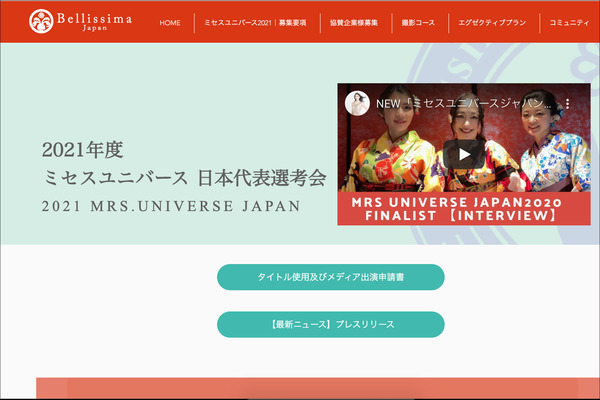
Task: Click the 【最新ニュース】プレスリリース button
Action: (x=330, y=325)
